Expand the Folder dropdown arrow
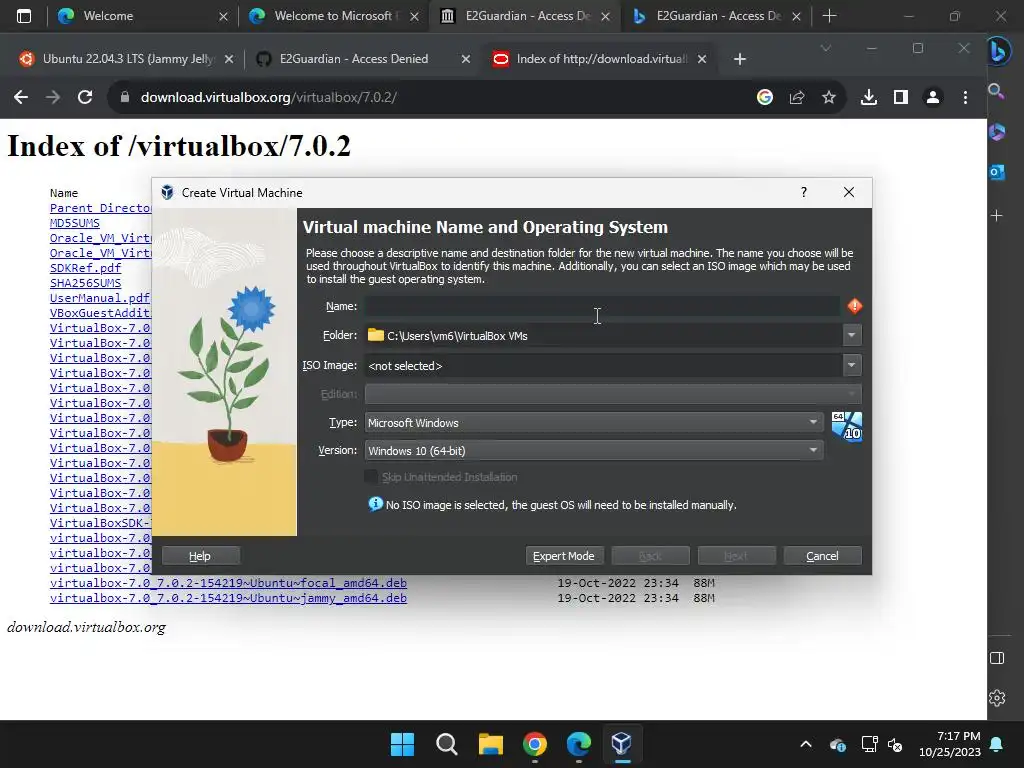 (852, 336)
